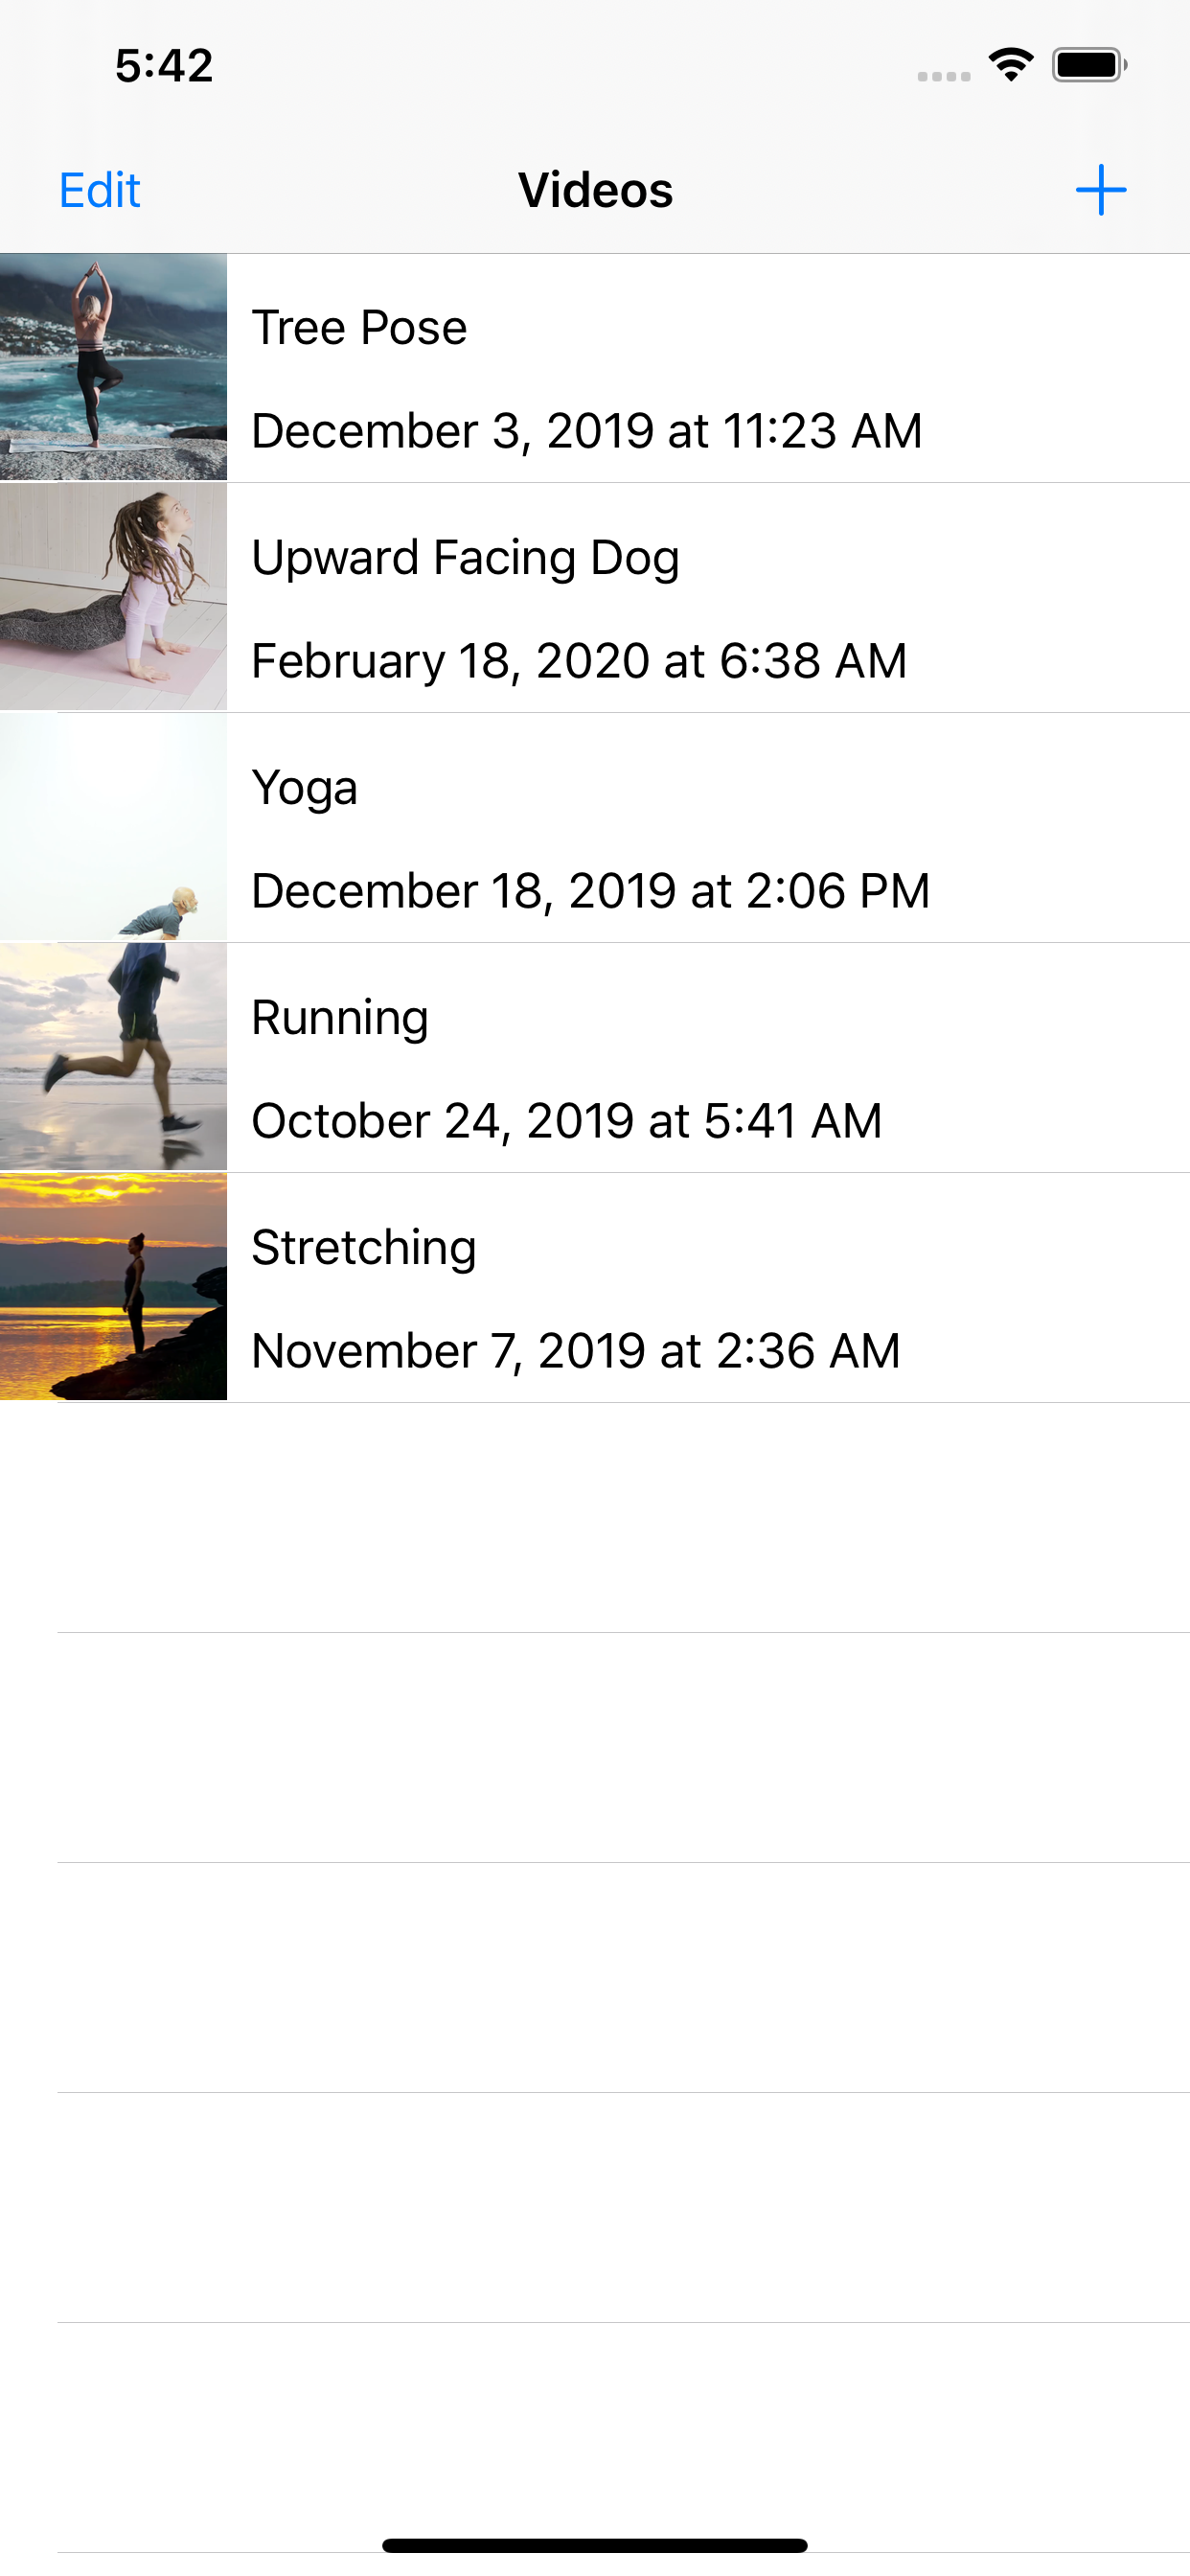Image resolution: width=1190 pixels, height=2576 pixels.
Task: Tap the battery status icon
Action: pos(1089,65)
